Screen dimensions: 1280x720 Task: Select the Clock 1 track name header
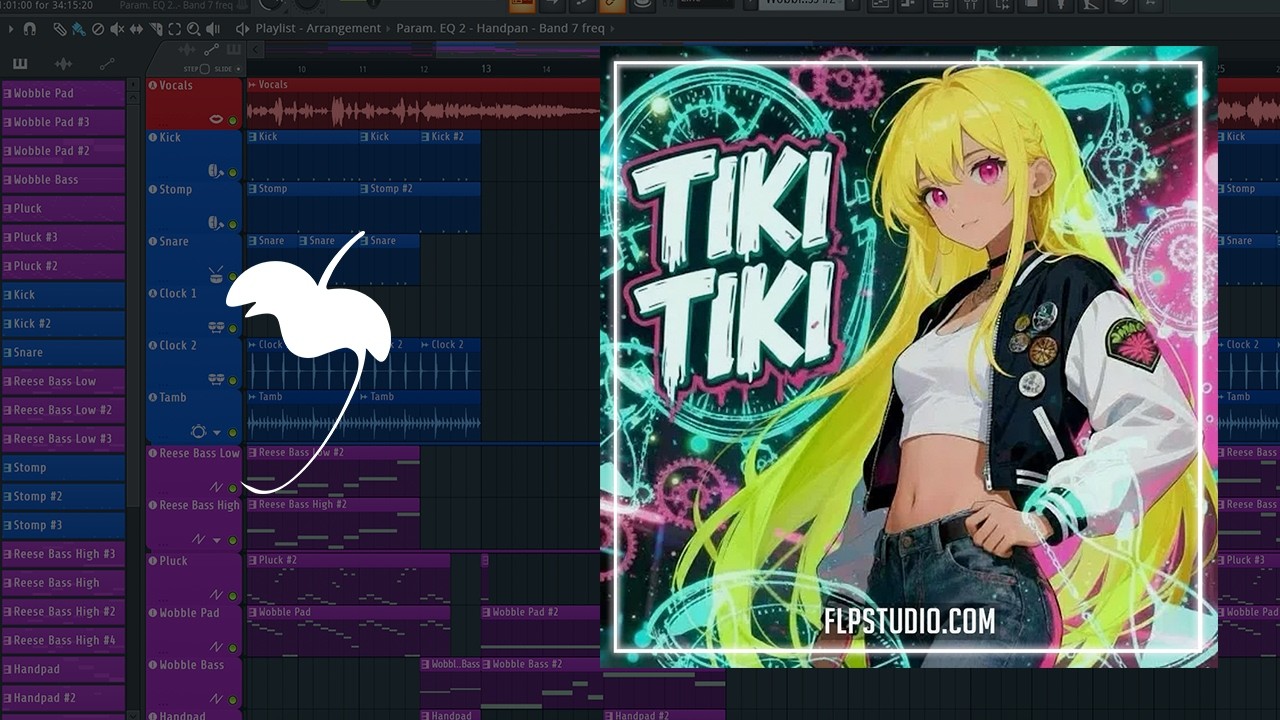(178, 293)
